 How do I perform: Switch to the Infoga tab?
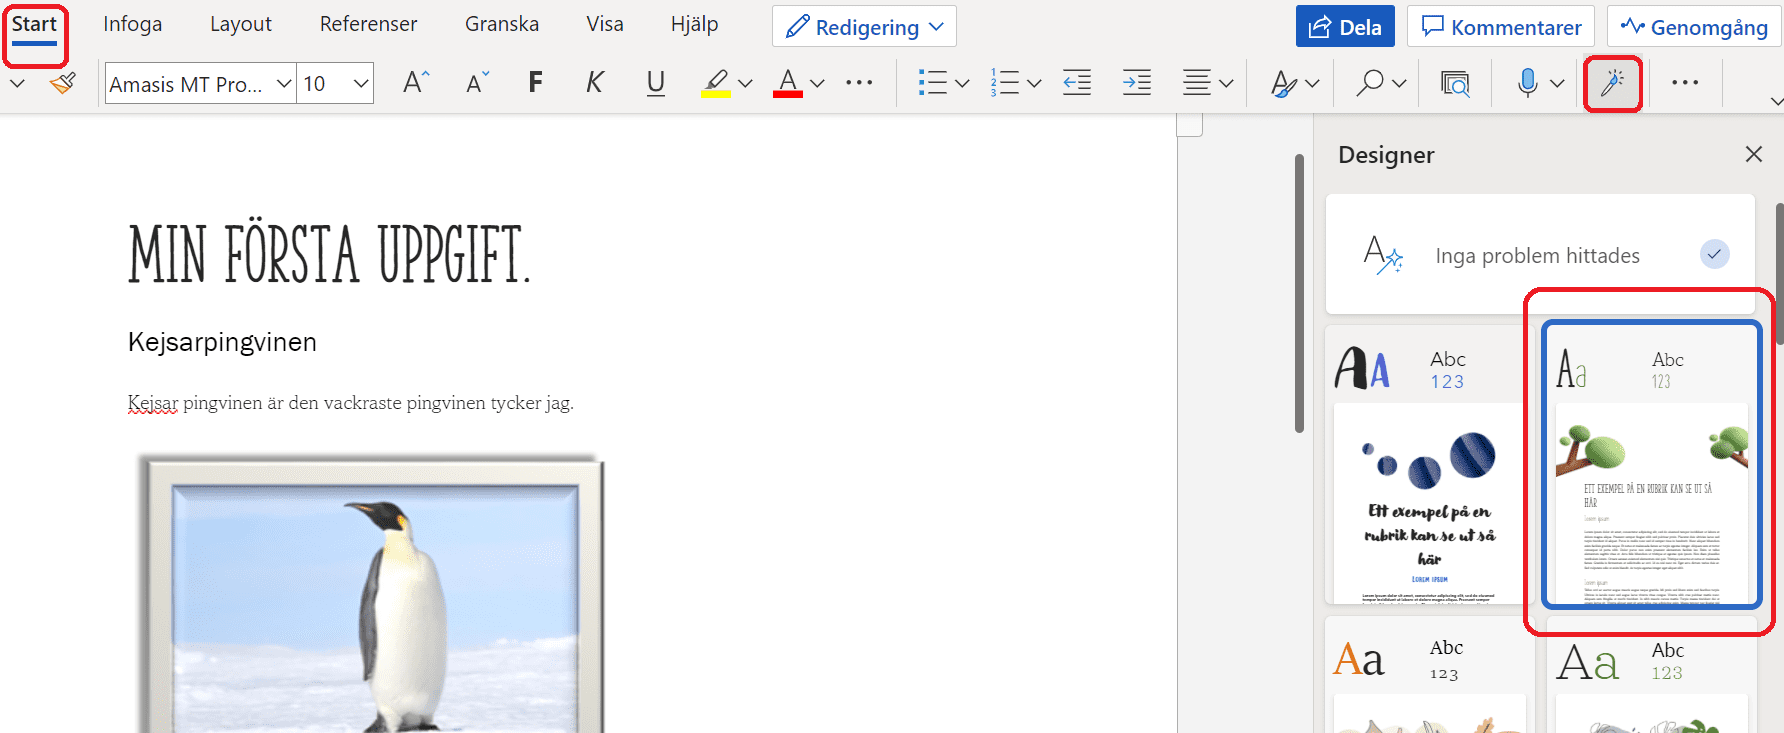tap(133, 24)
